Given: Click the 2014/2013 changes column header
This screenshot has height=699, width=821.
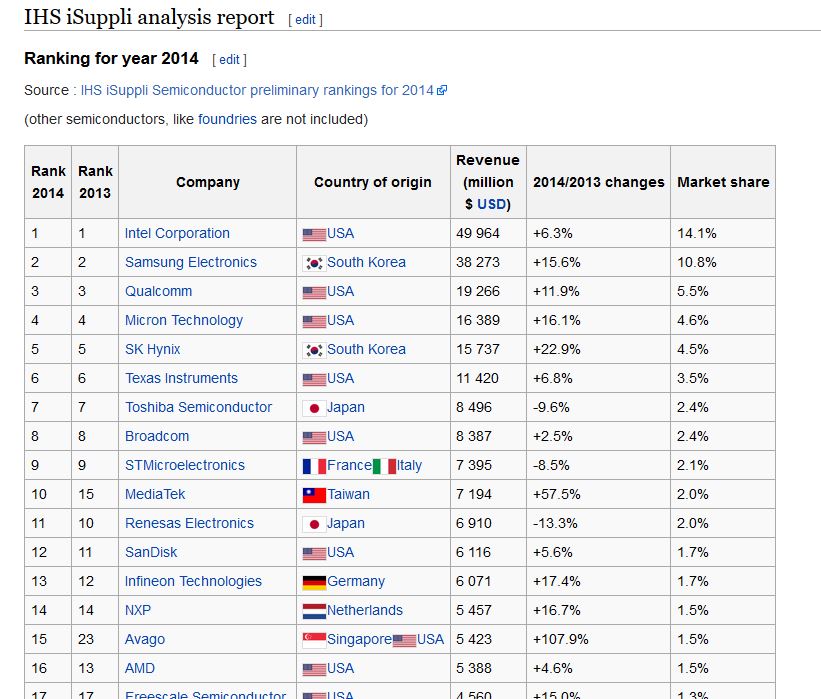Looking at the screenshot, I should pyautogui.click(x=598, y=182).
